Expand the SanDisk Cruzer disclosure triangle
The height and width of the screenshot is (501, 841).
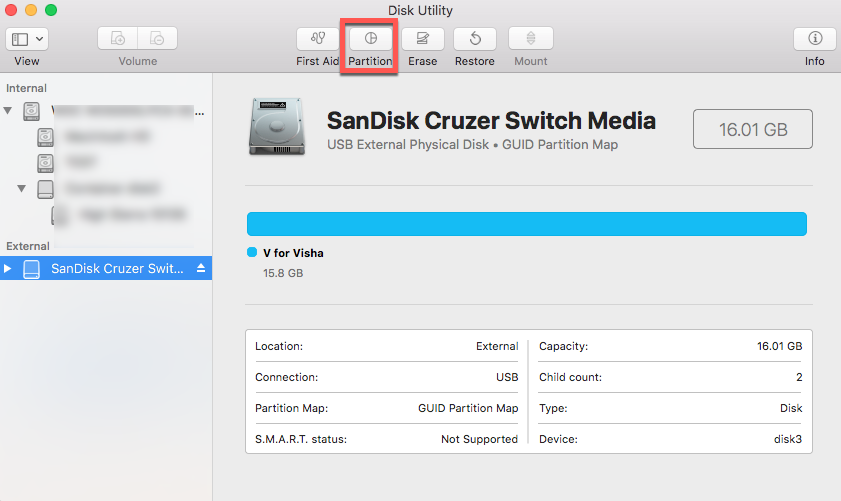(8, 268)
